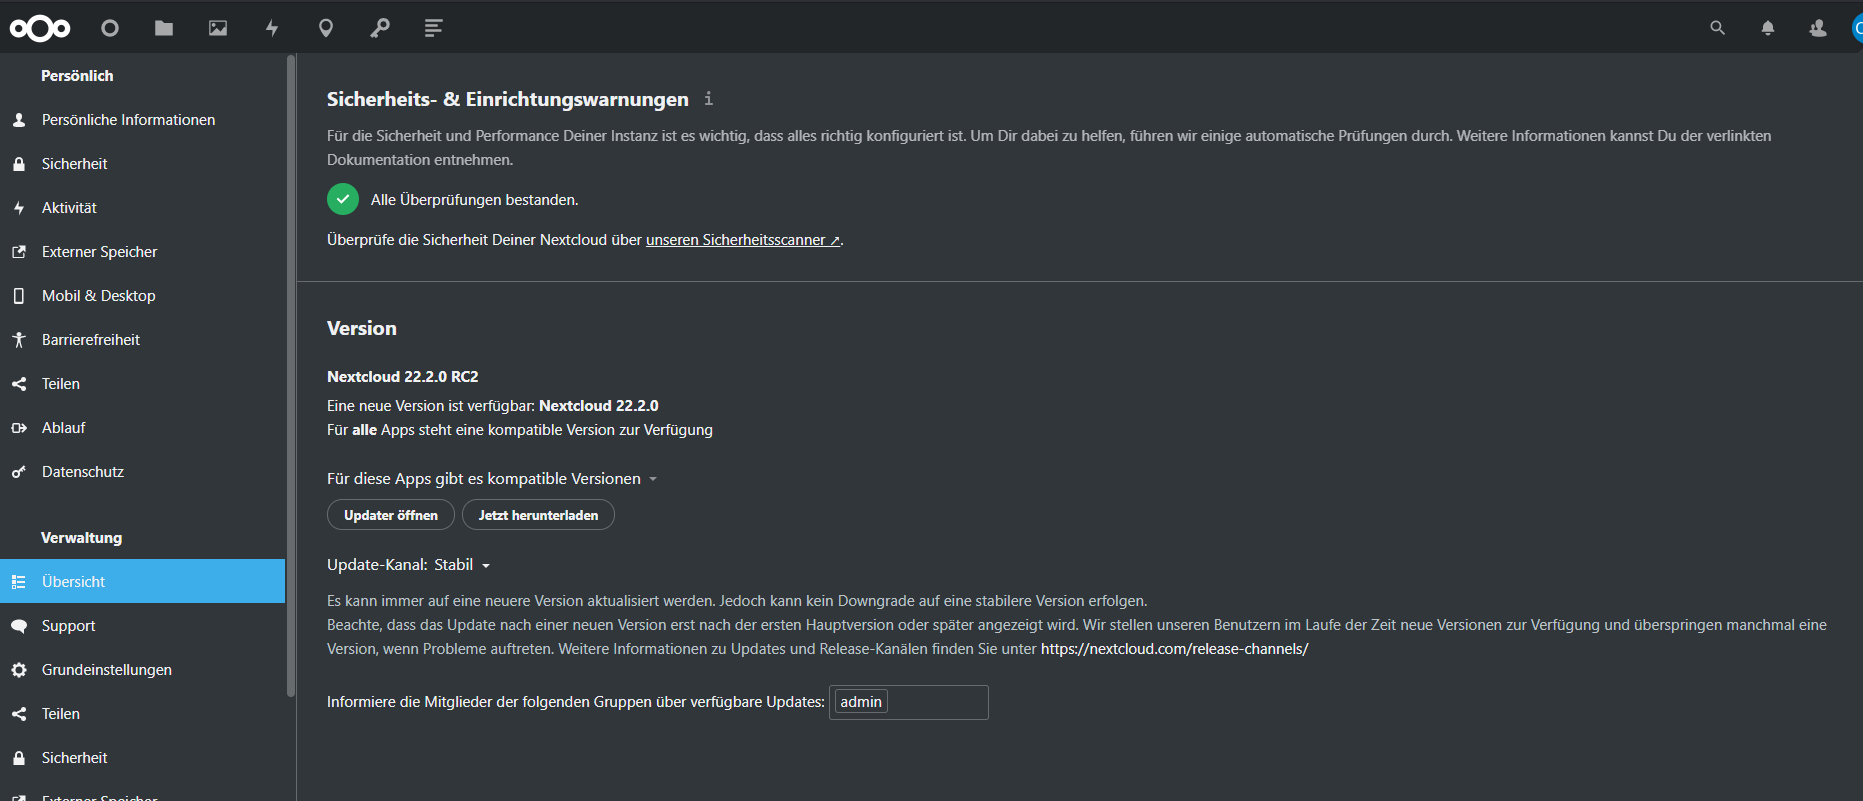Image resolution: width=1863 pixels, height=801 pixels.
Task: Open Barrierefreiheit settings
Action: [142, 340]
